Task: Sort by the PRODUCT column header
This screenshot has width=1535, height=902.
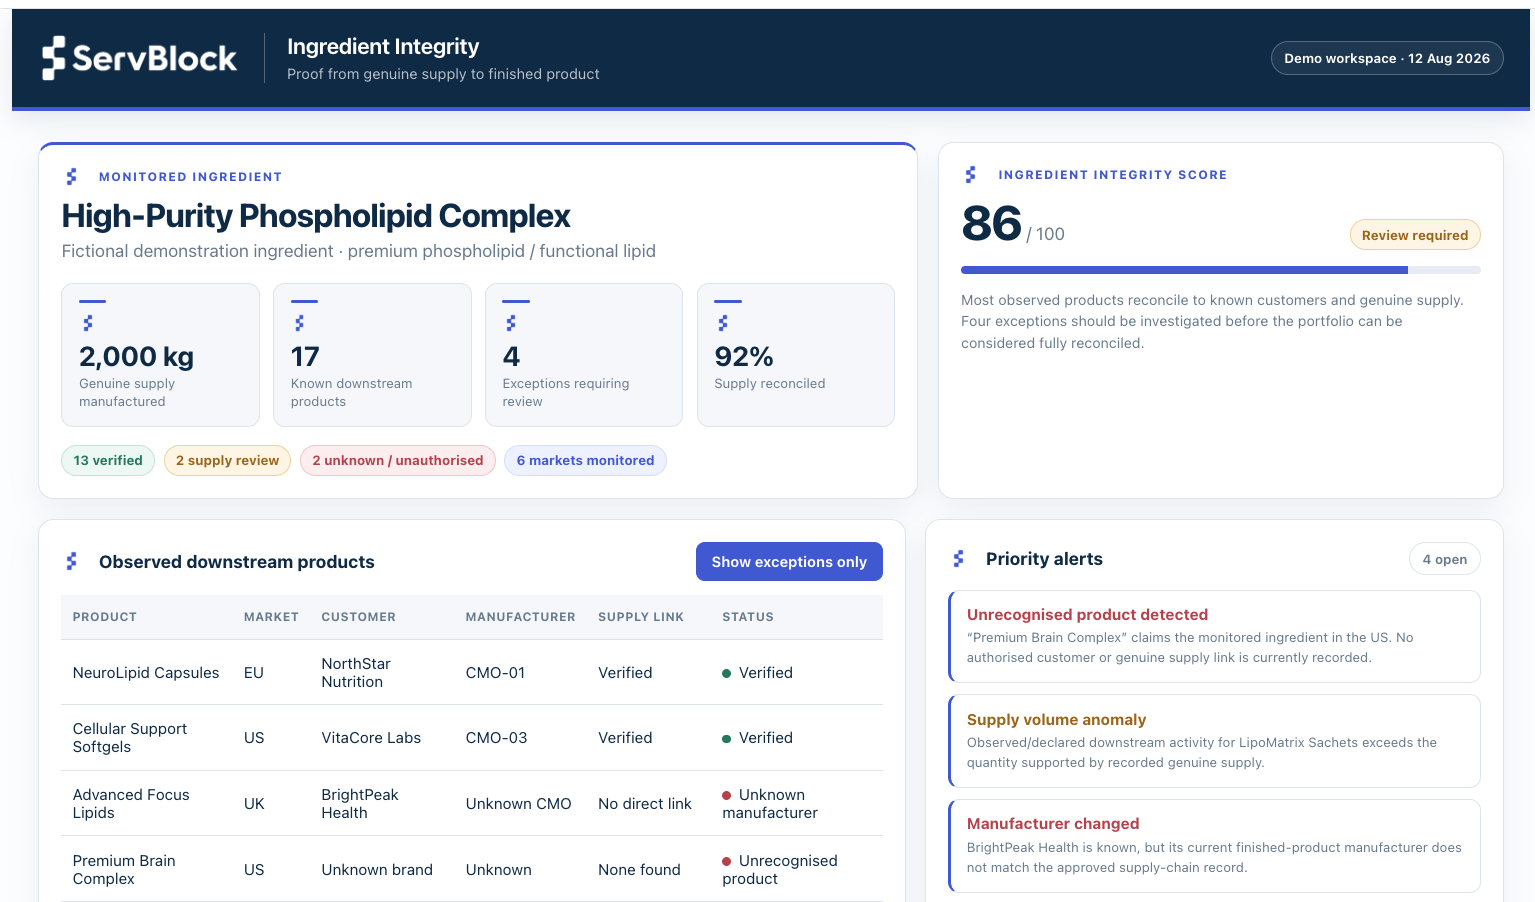Action: pos(105,617)
